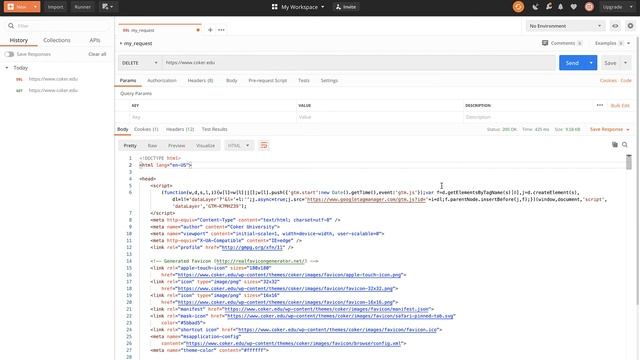This screenshot has width=640, height=360.
Task: Open the Code link
Action: 626,80
